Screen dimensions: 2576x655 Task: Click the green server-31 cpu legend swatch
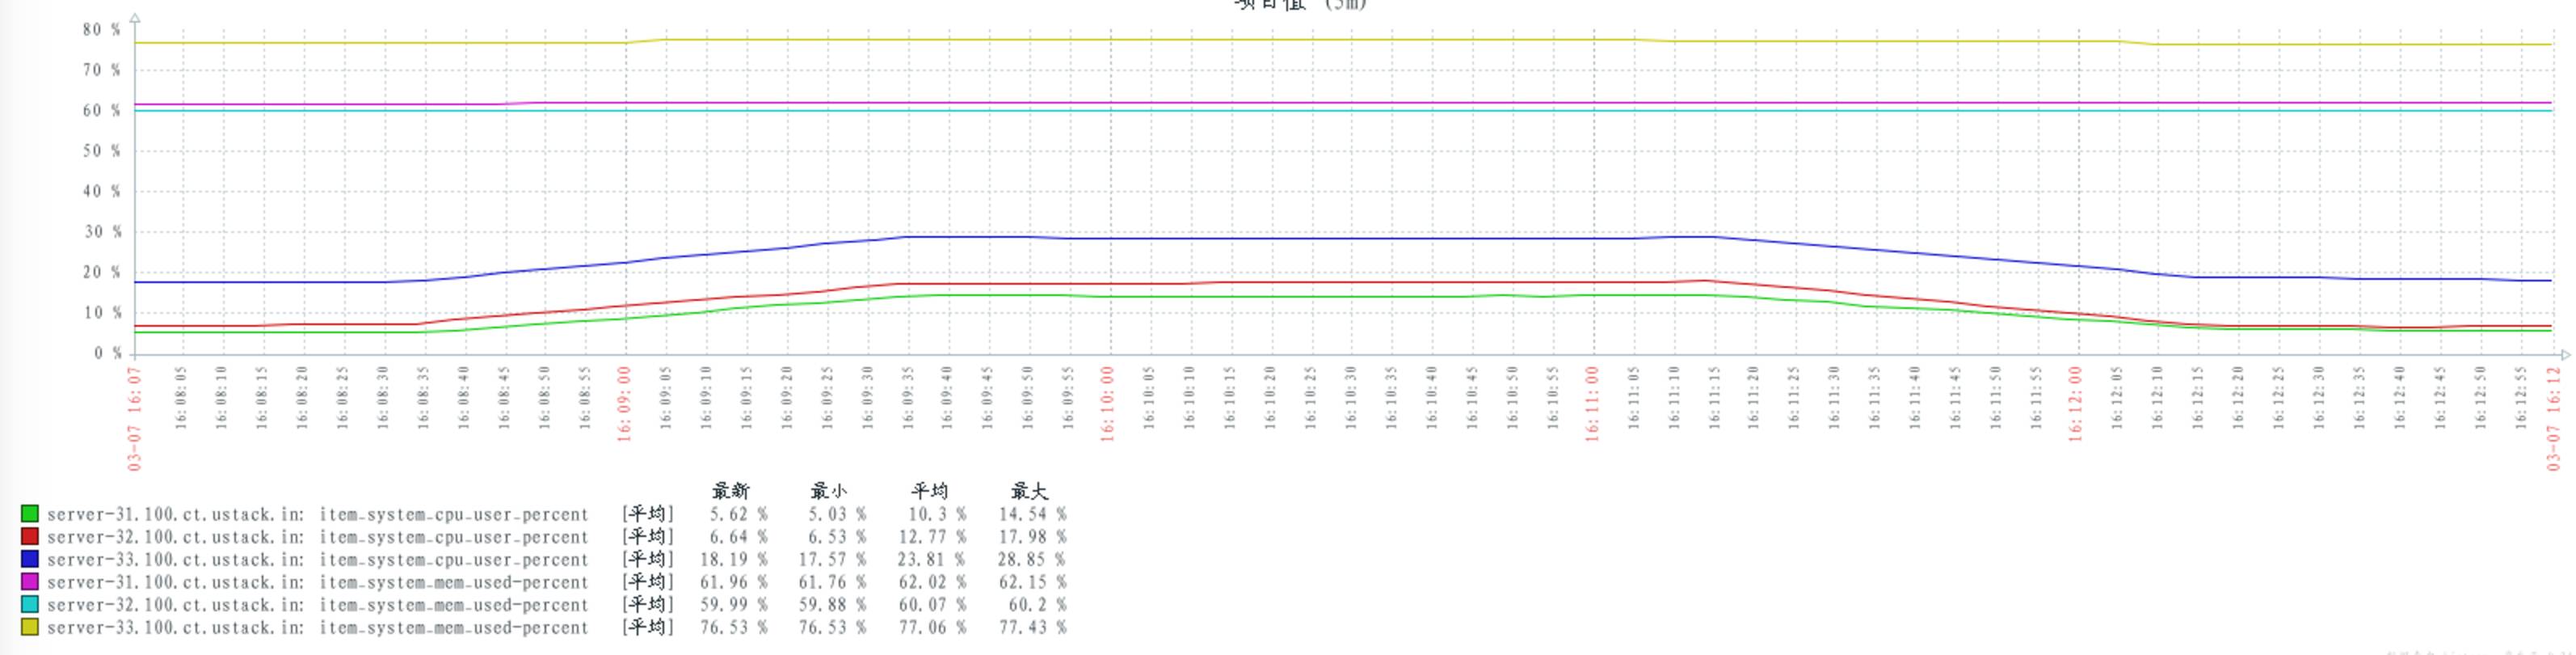coord(30,514)
